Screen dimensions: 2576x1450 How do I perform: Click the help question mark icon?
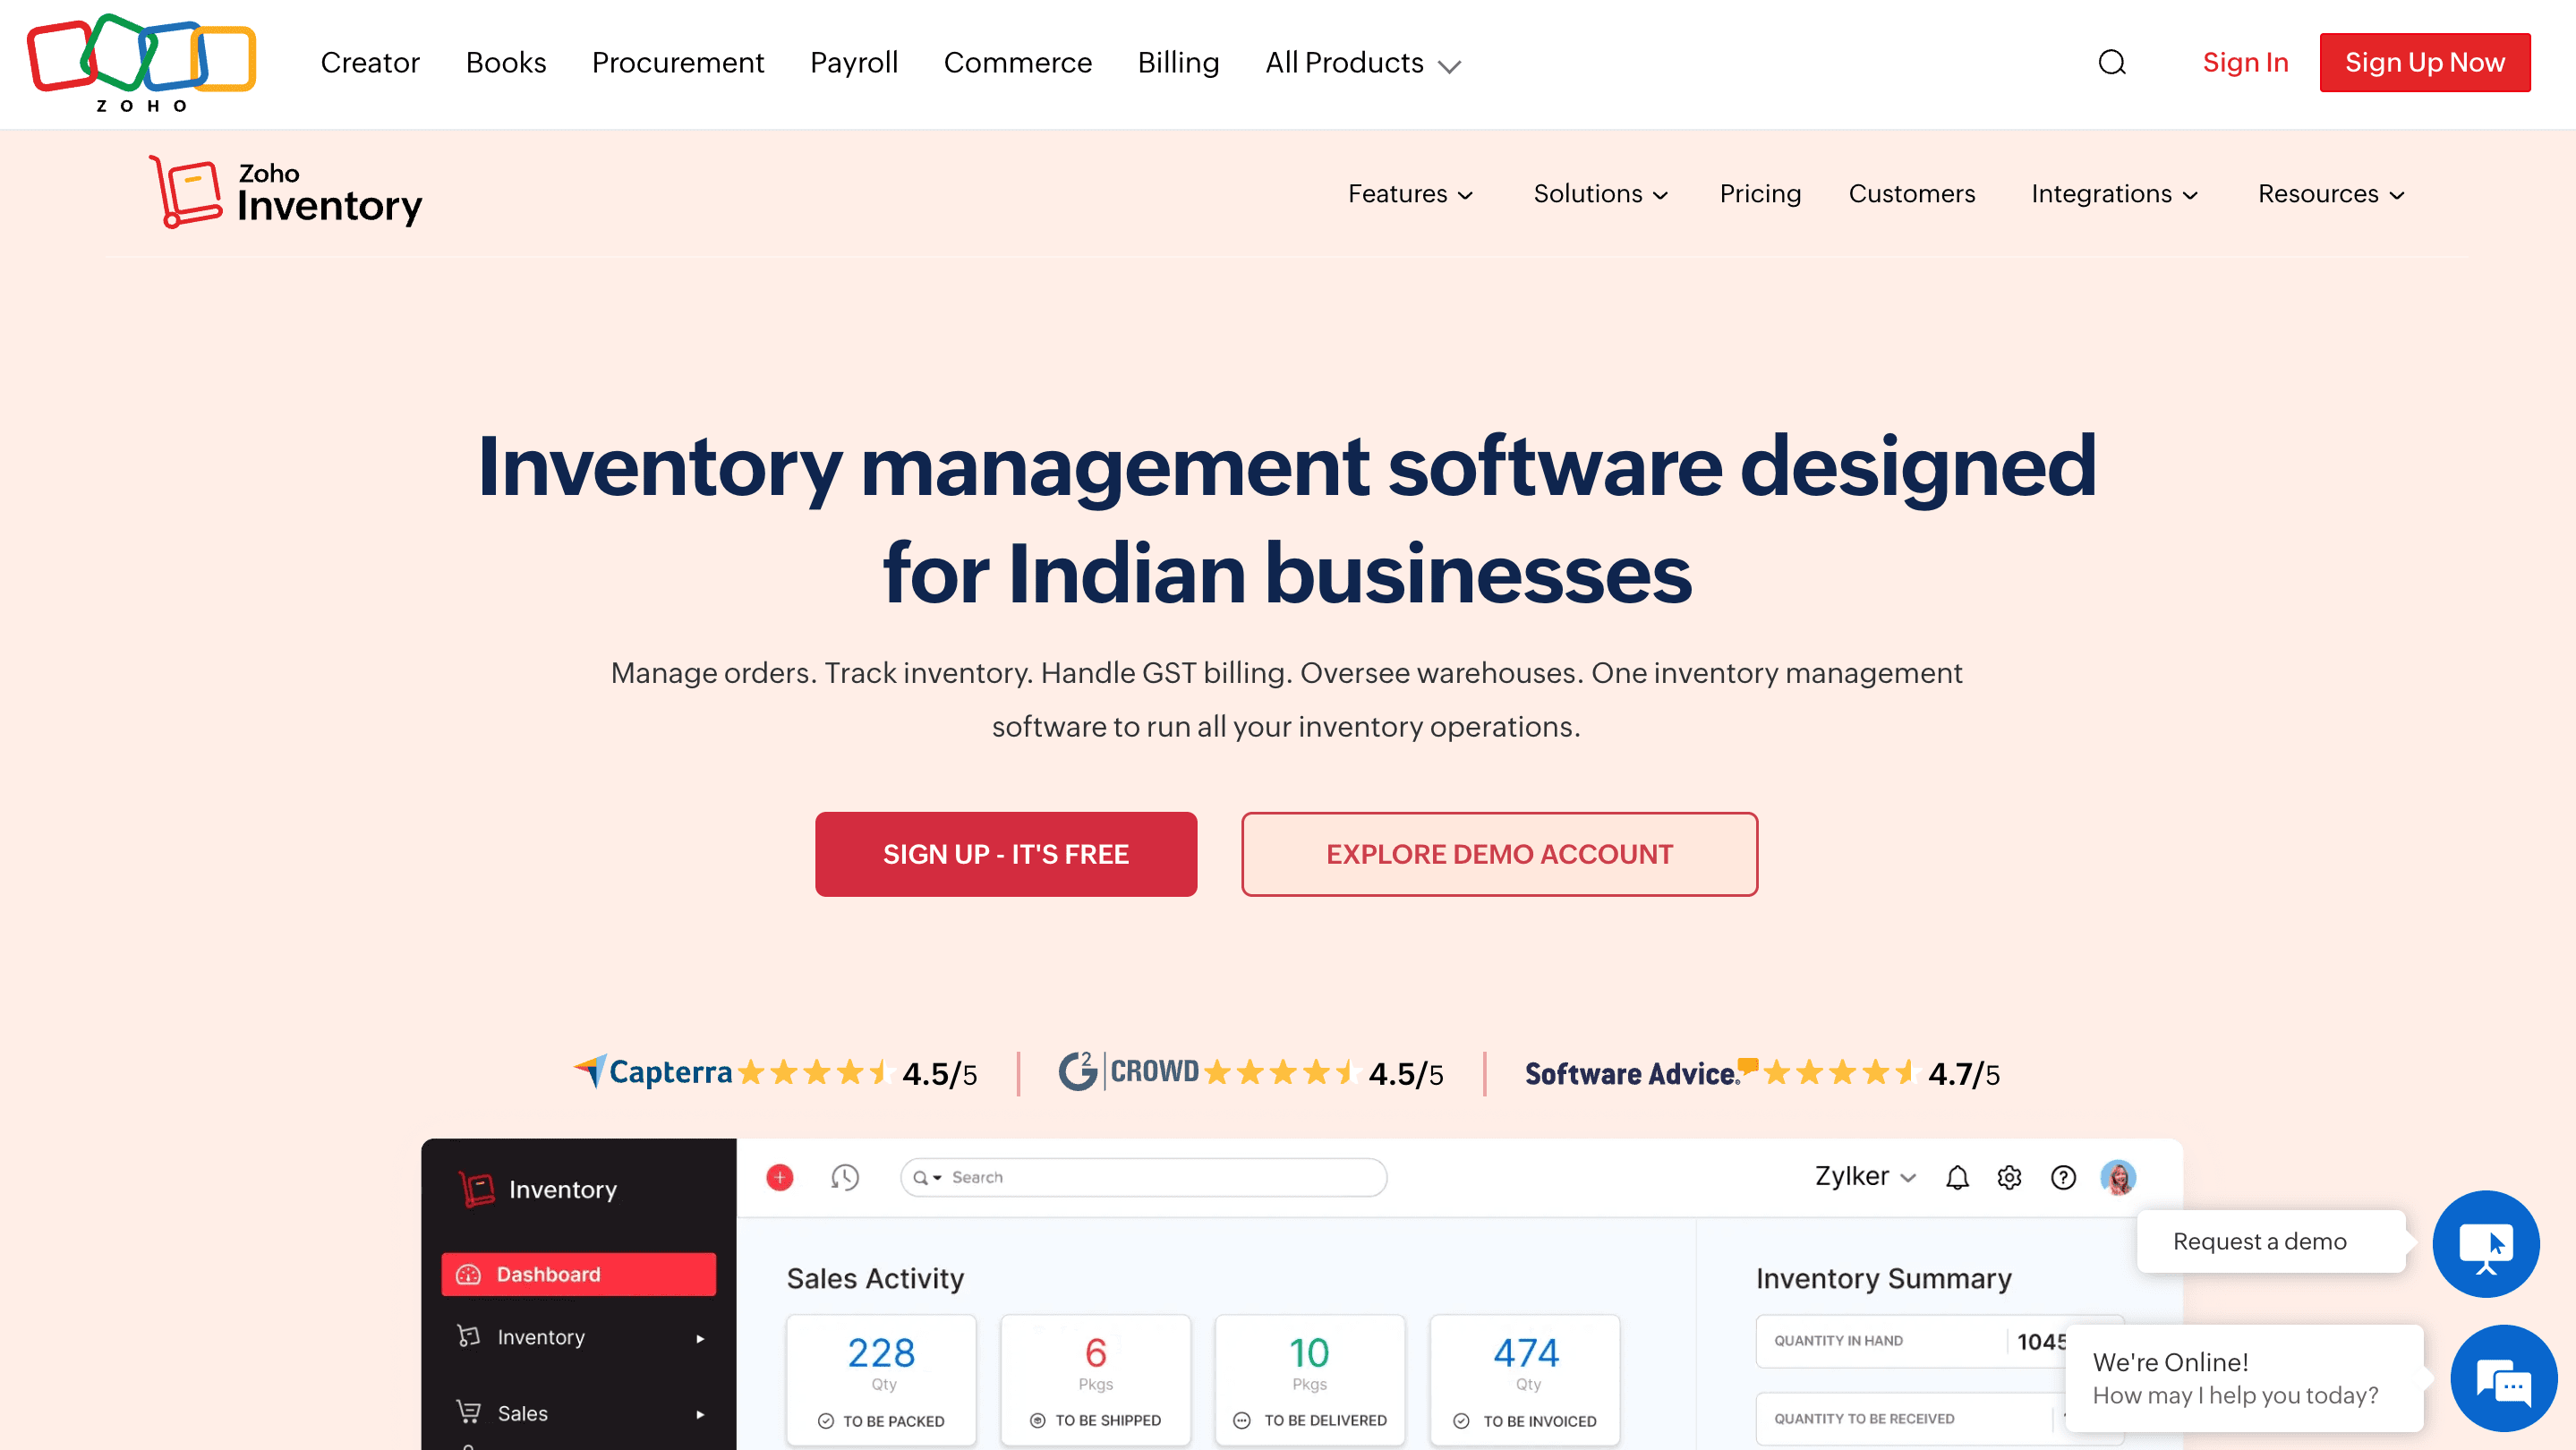point(2063,1177)
